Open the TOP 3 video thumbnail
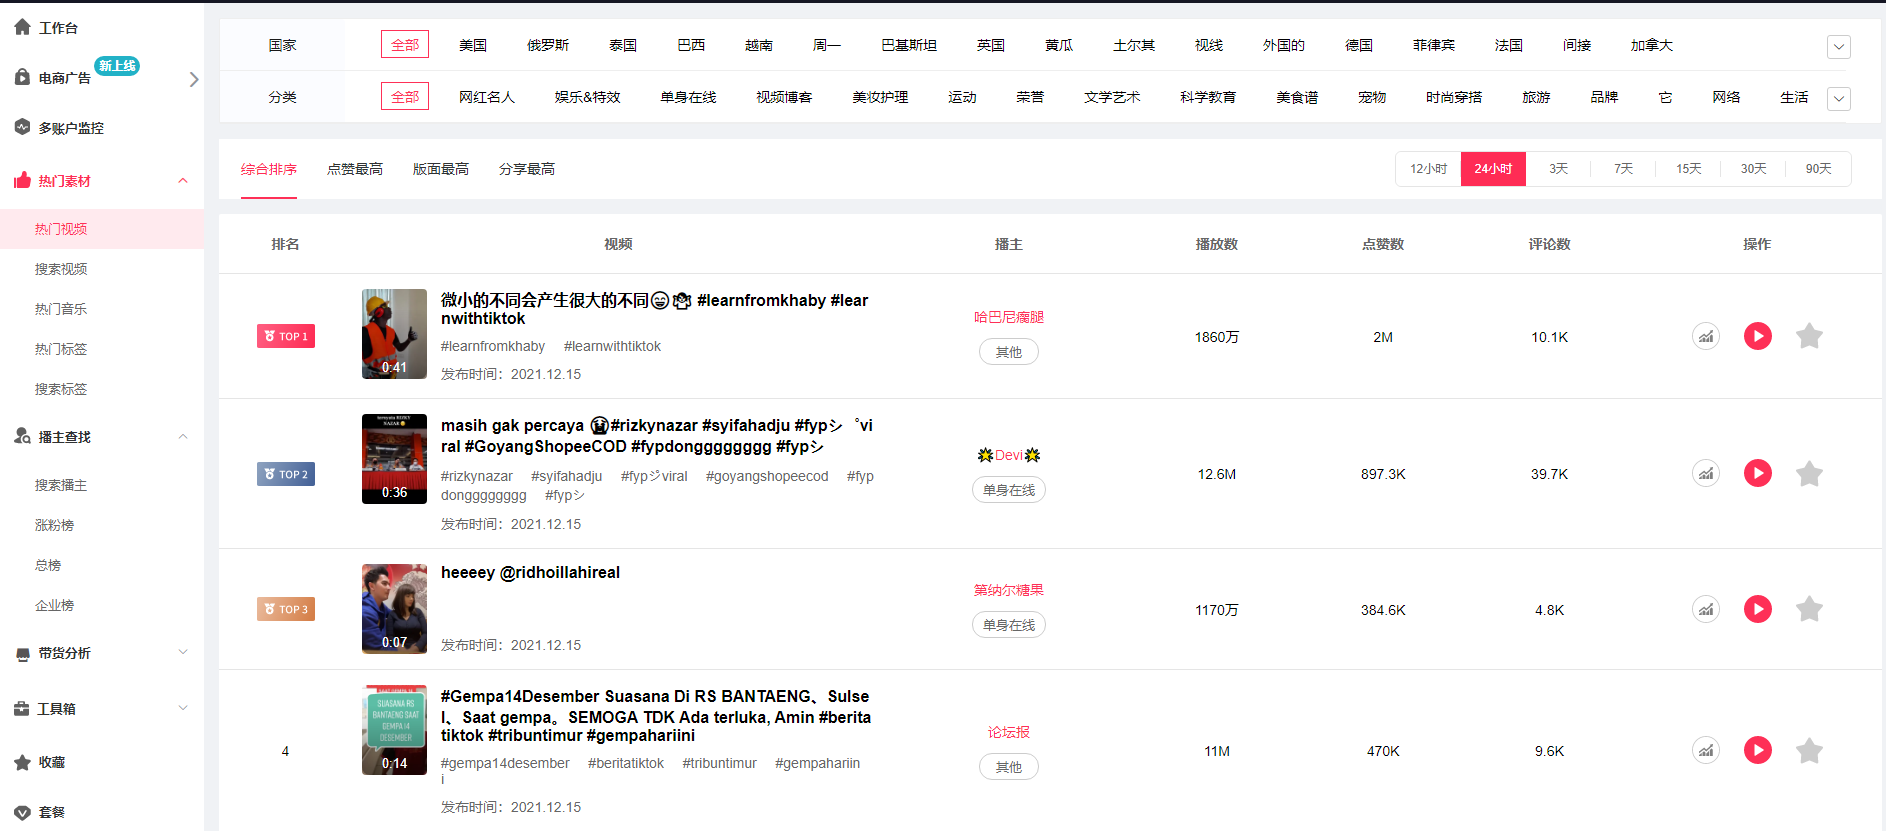 click(x=394, y=609)
